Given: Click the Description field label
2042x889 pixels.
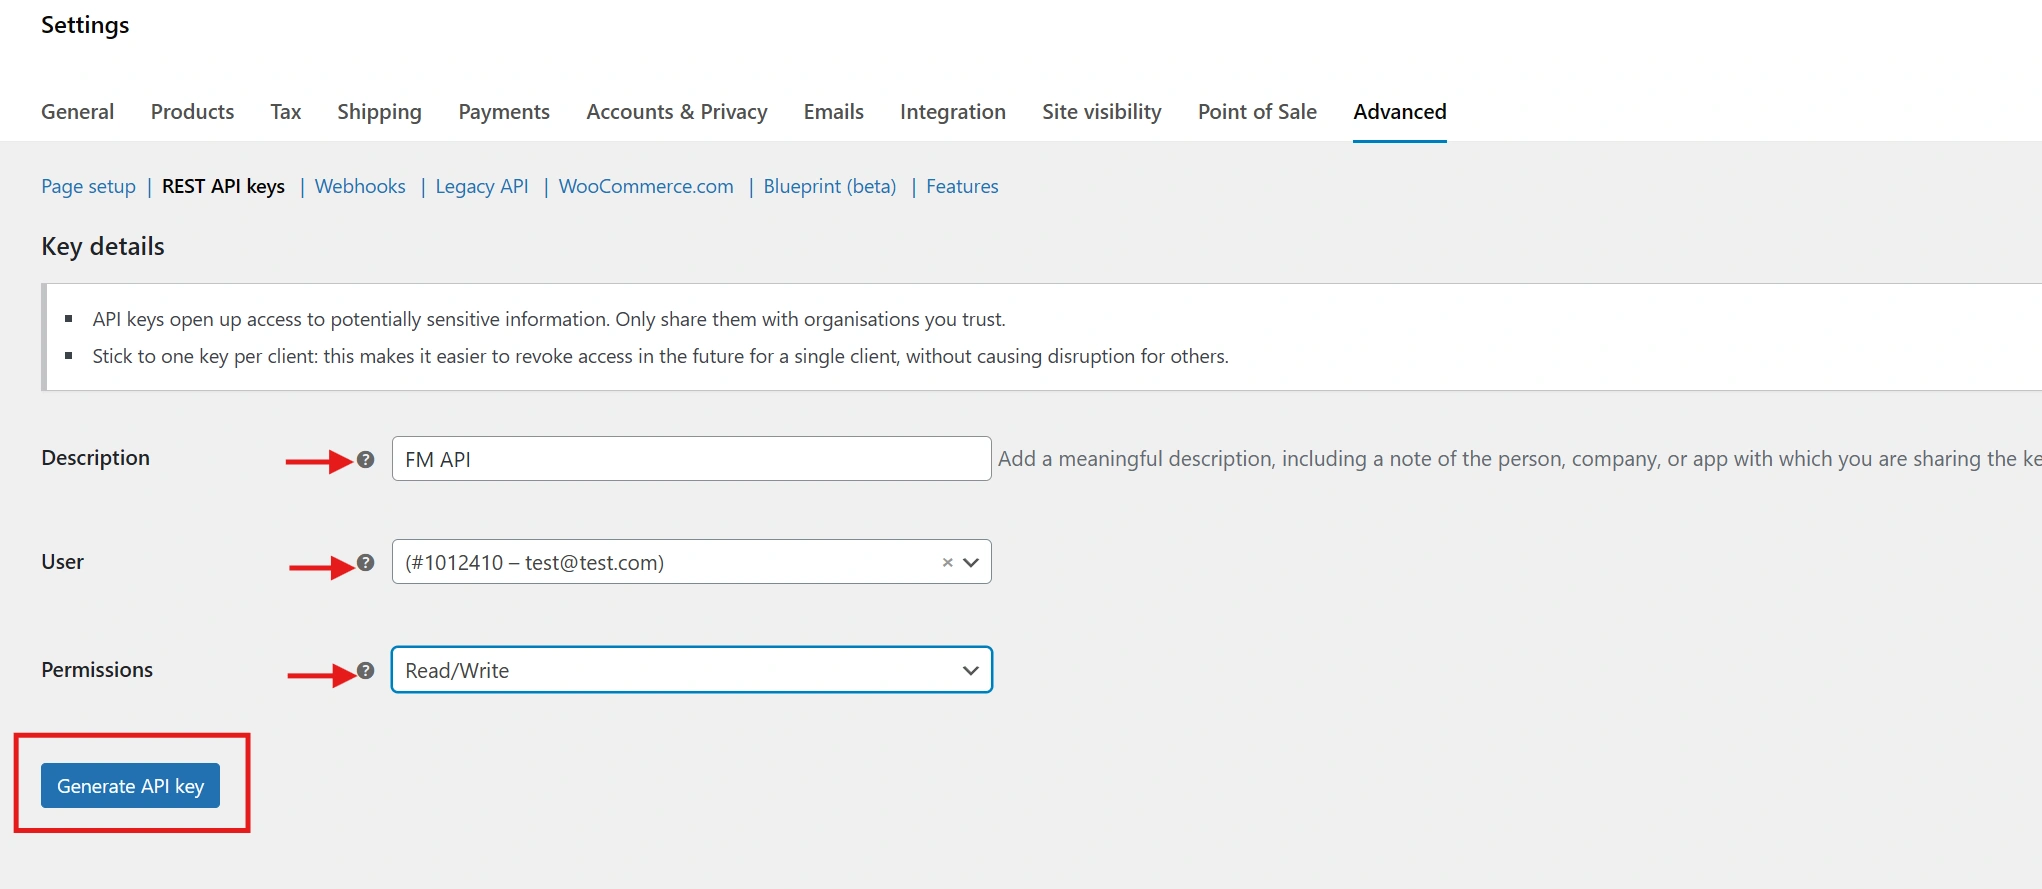Looking at the screenshot, I should coord(95,458).
